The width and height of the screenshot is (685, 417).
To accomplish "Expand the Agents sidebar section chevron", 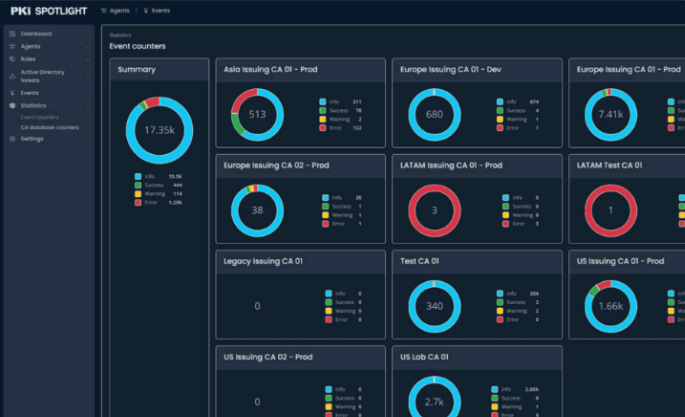I will click(88, 47).
